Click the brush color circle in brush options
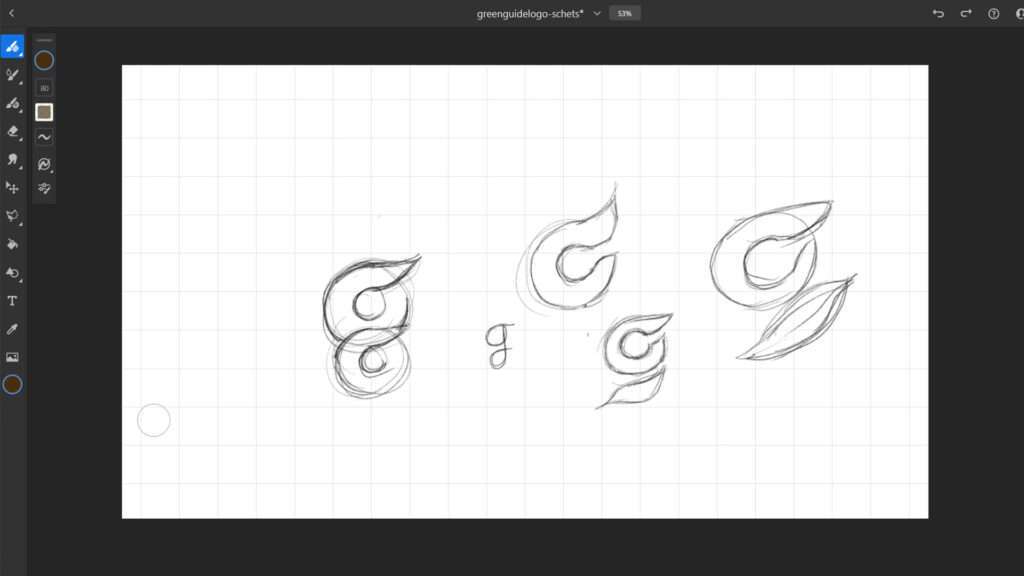 tap(44, 61)
